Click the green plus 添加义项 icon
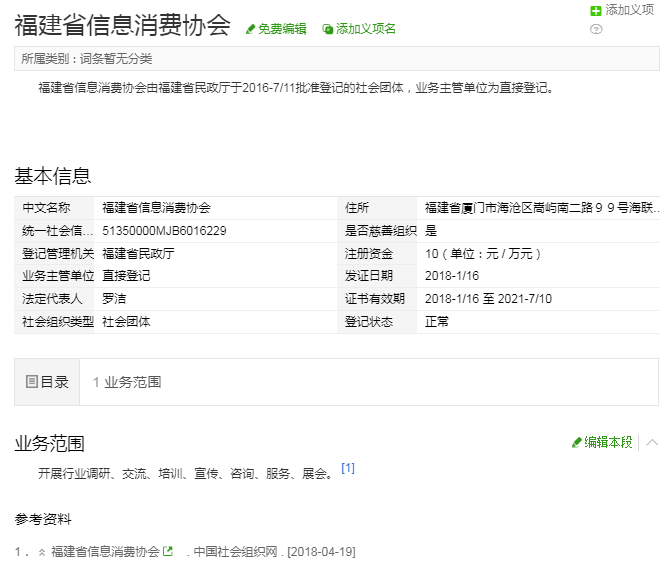 (596, 11)
